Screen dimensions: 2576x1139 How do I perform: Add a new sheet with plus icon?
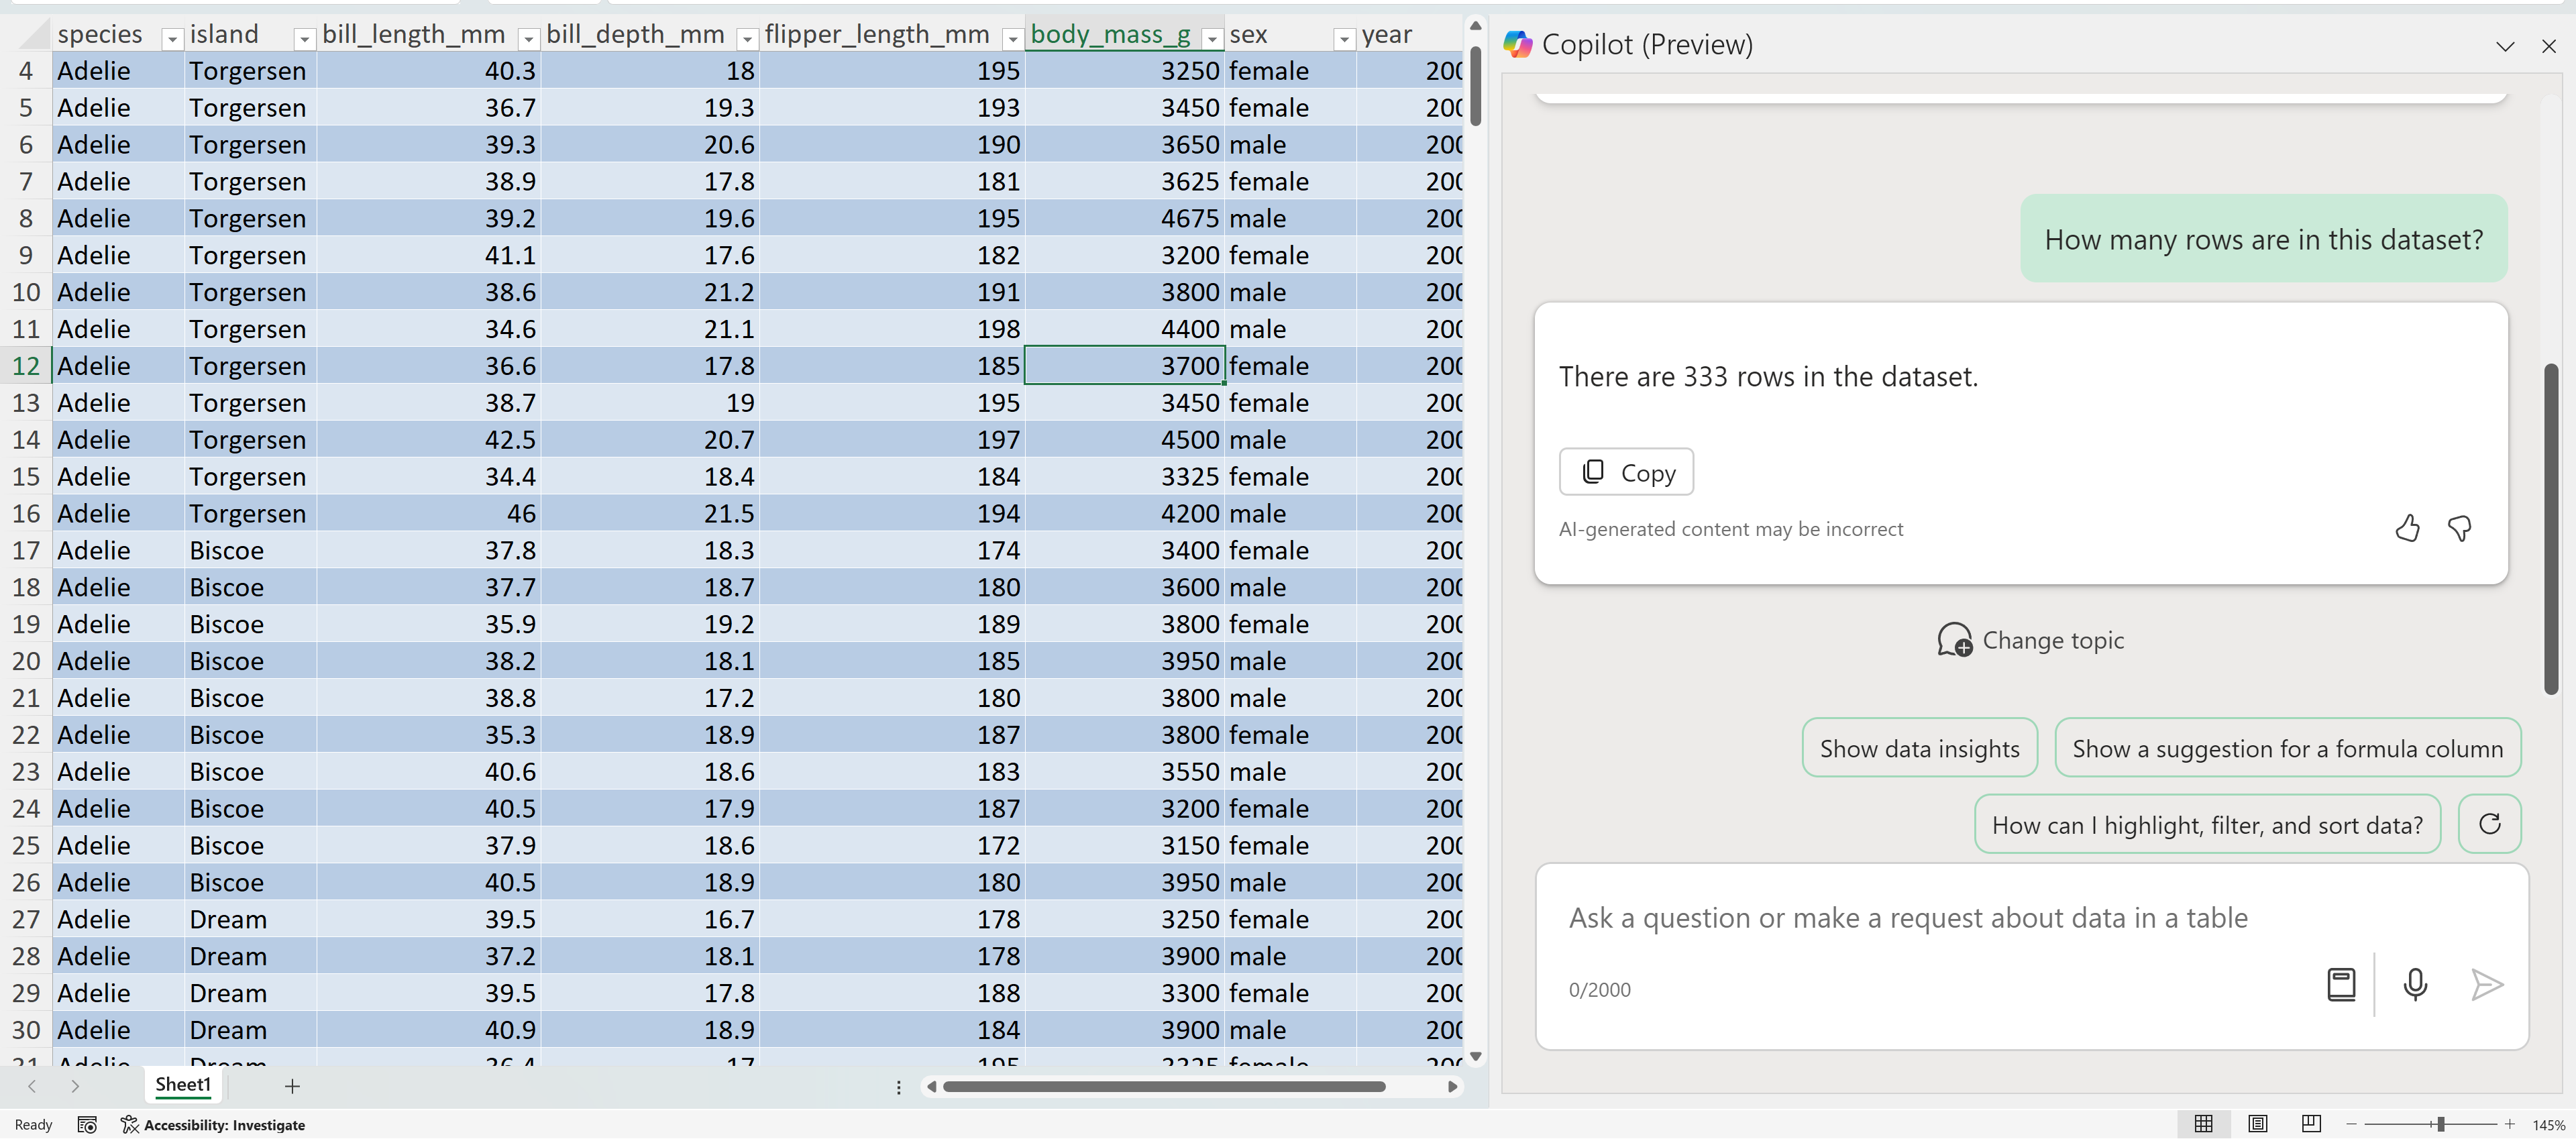click(x=292, y=1086)
